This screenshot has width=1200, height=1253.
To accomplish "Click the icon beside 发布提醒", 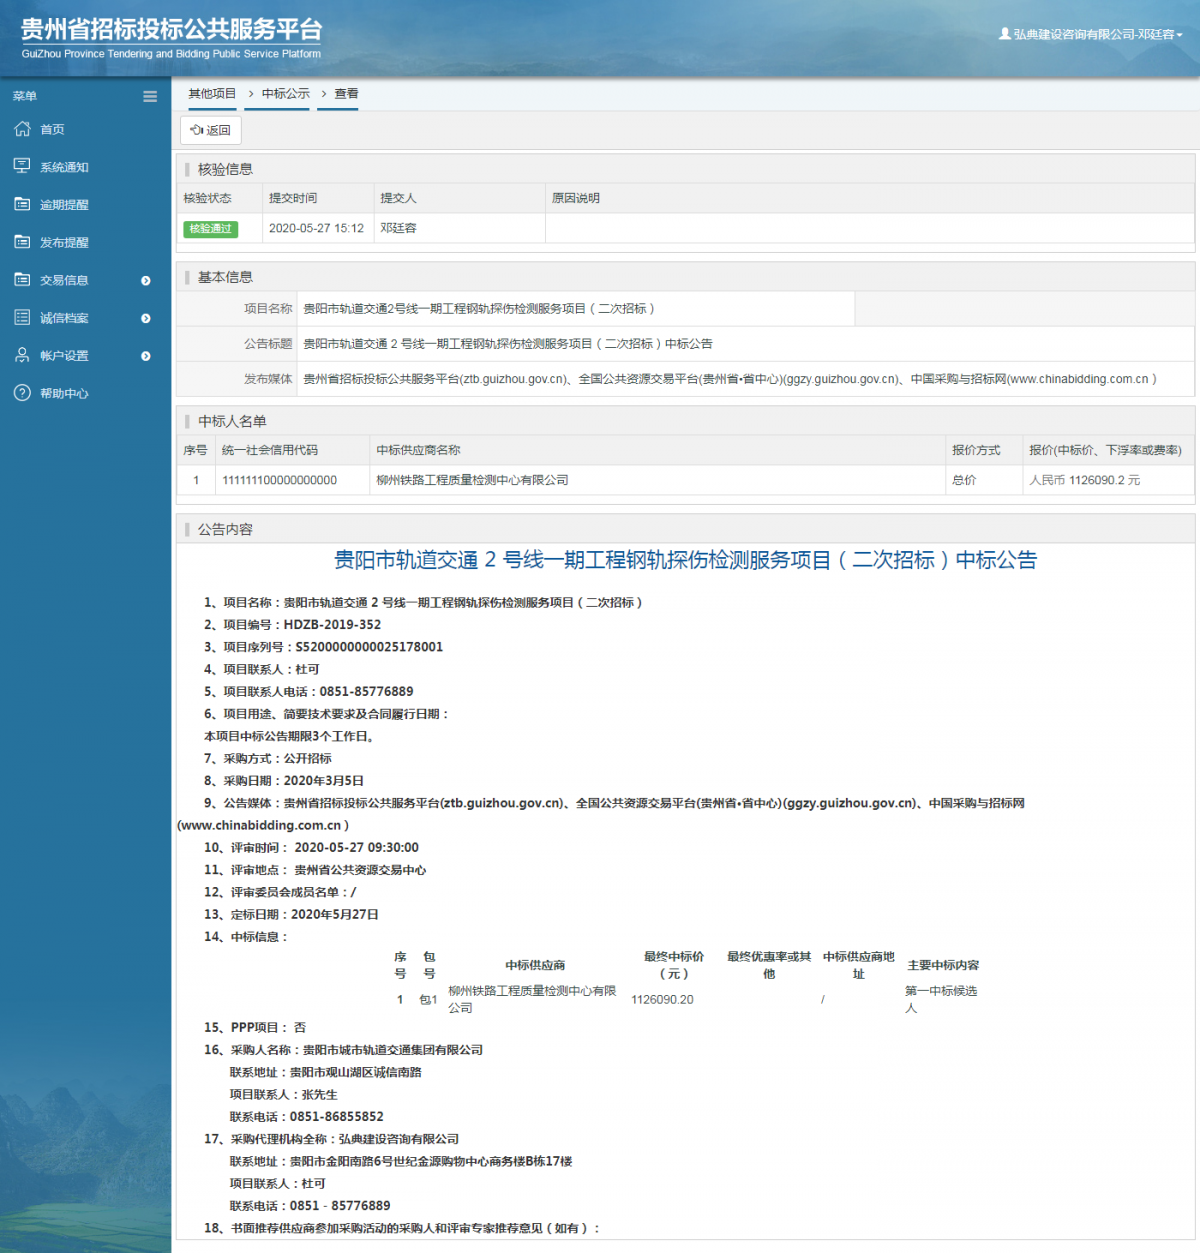I will [x=22, y=242].
